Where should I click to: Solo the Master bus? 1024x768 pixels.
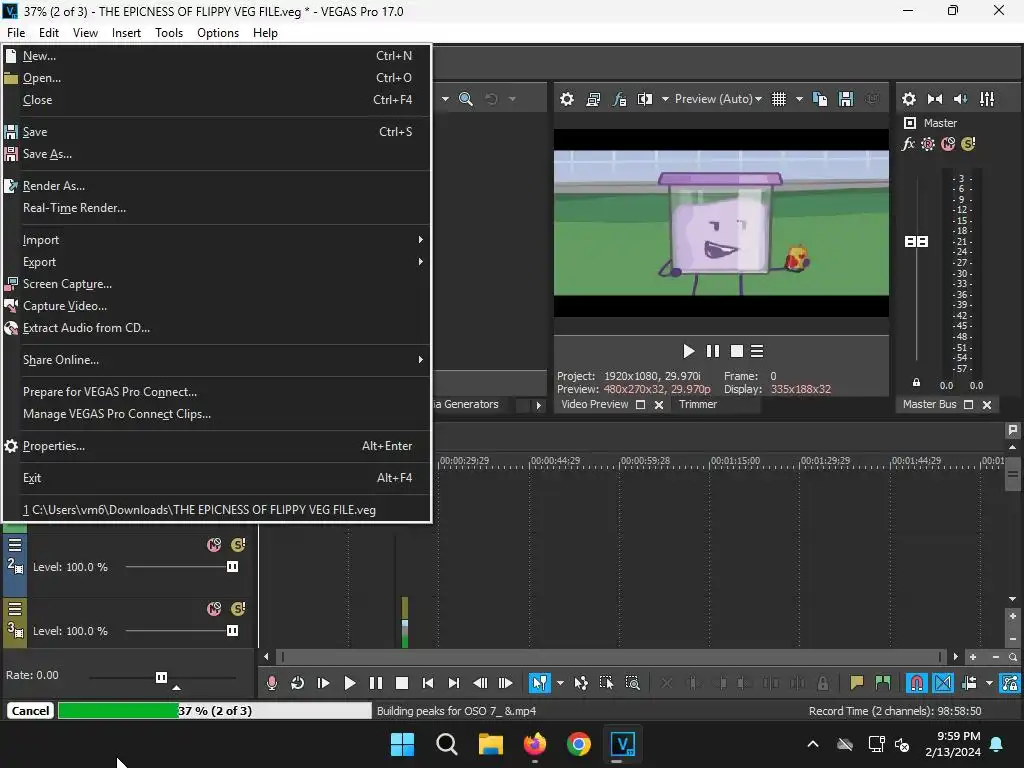968,144
